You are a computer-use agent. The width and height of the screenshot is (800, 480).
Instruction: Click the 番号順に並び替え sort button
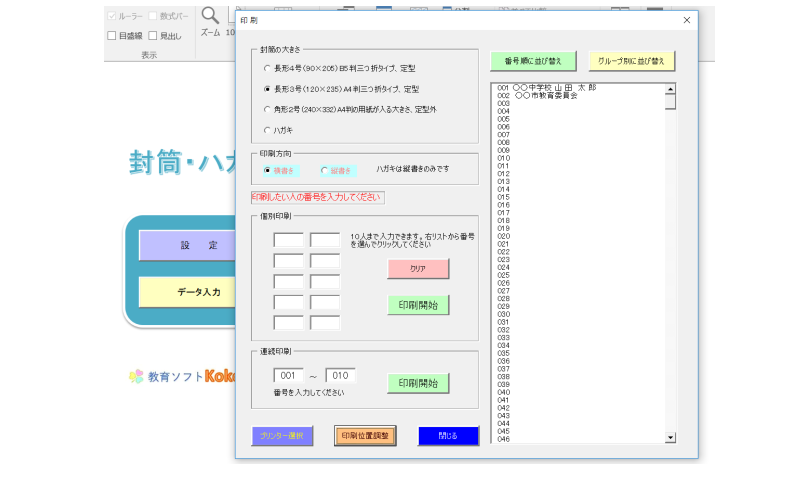[534, 61]
